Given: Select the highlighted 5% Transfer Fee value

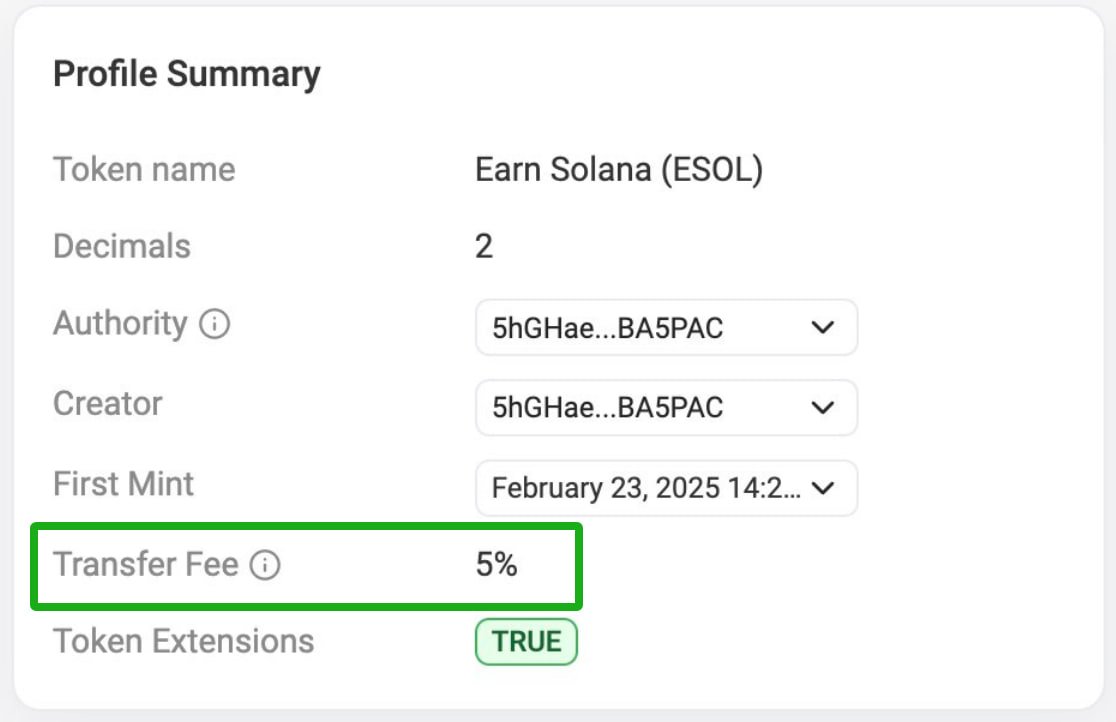Looking at the screenshot, I should [497, 564].
